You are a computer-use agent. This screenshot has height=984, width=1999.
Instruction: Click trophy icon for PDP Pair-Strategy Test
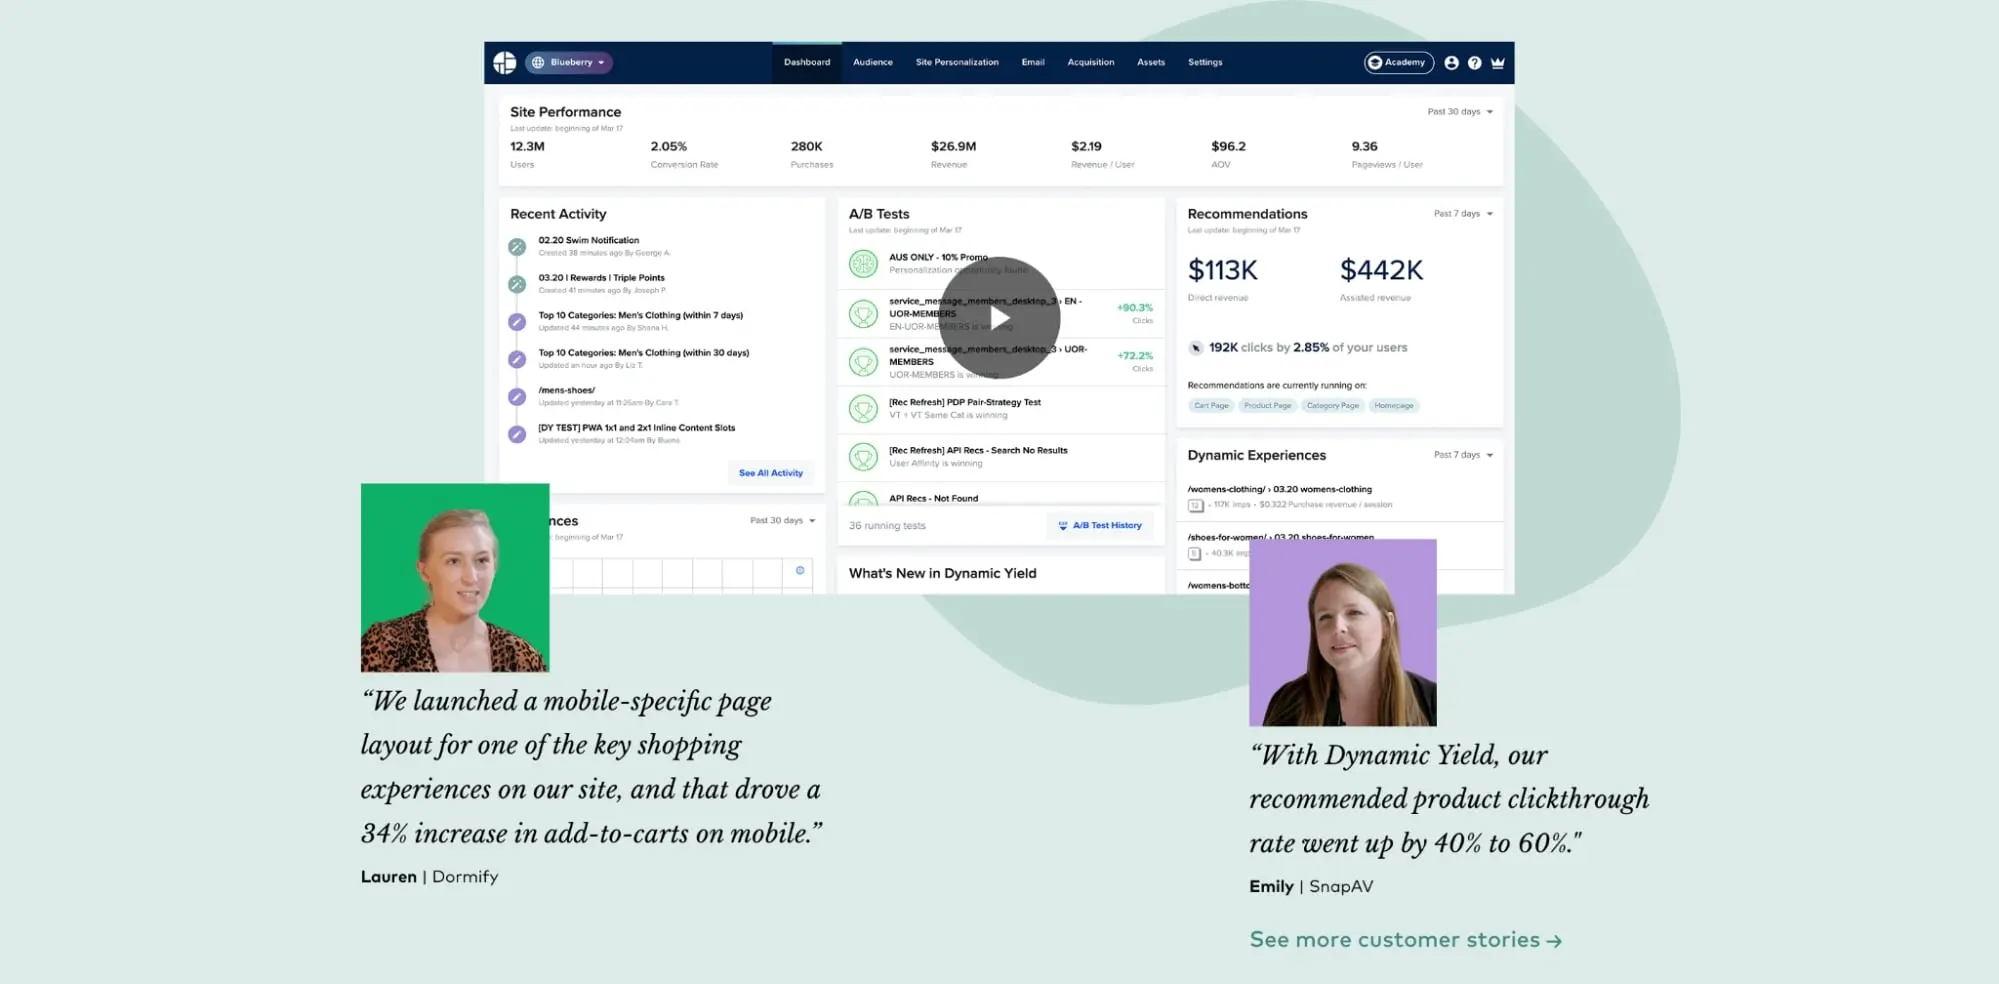click(x=863, y=409)
